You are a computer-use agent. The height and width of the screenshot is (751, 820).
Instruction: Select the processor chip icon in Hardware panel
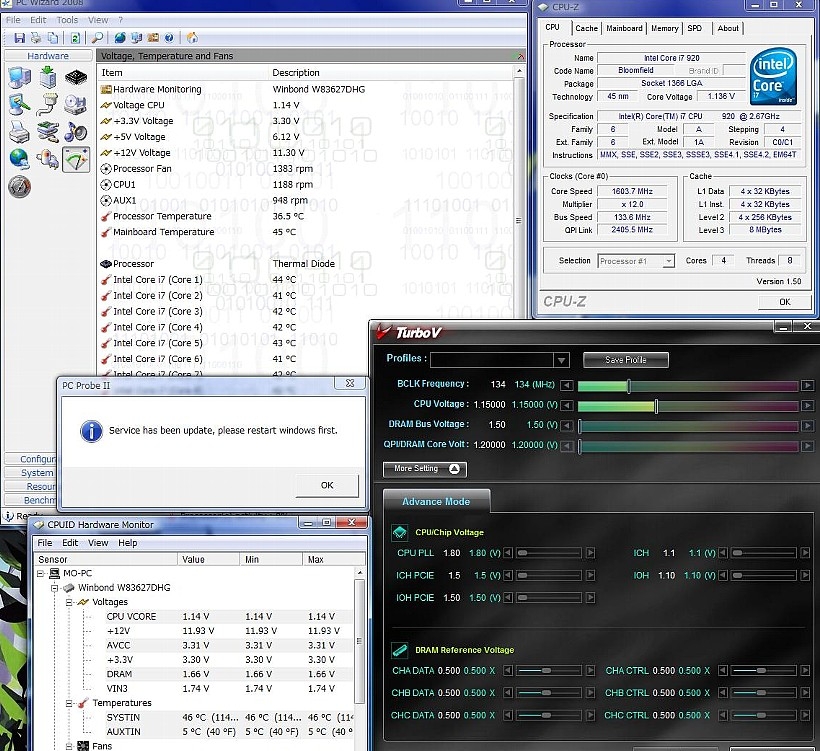point(76,77)
